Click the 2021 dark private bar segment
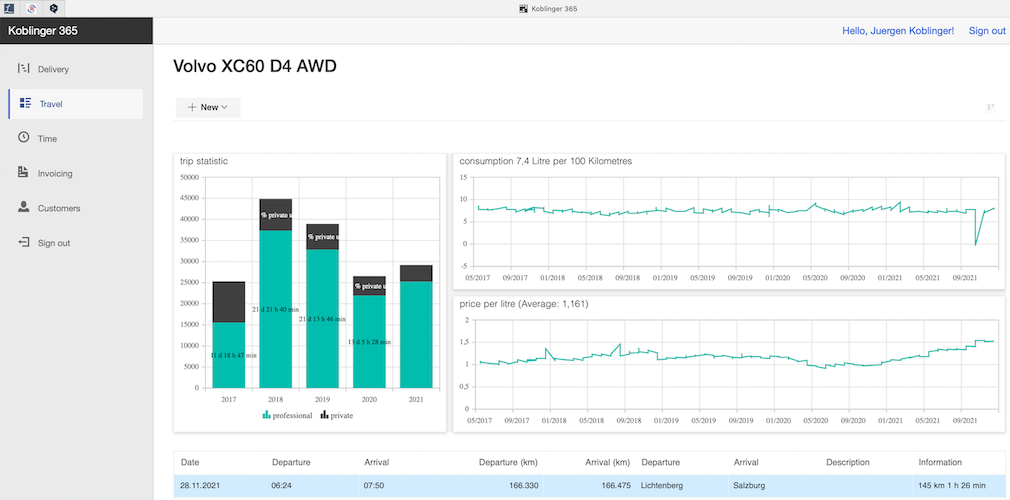The width and height of the screenshot is (1010, 500). pyautogui.click(x=416, y=273)
